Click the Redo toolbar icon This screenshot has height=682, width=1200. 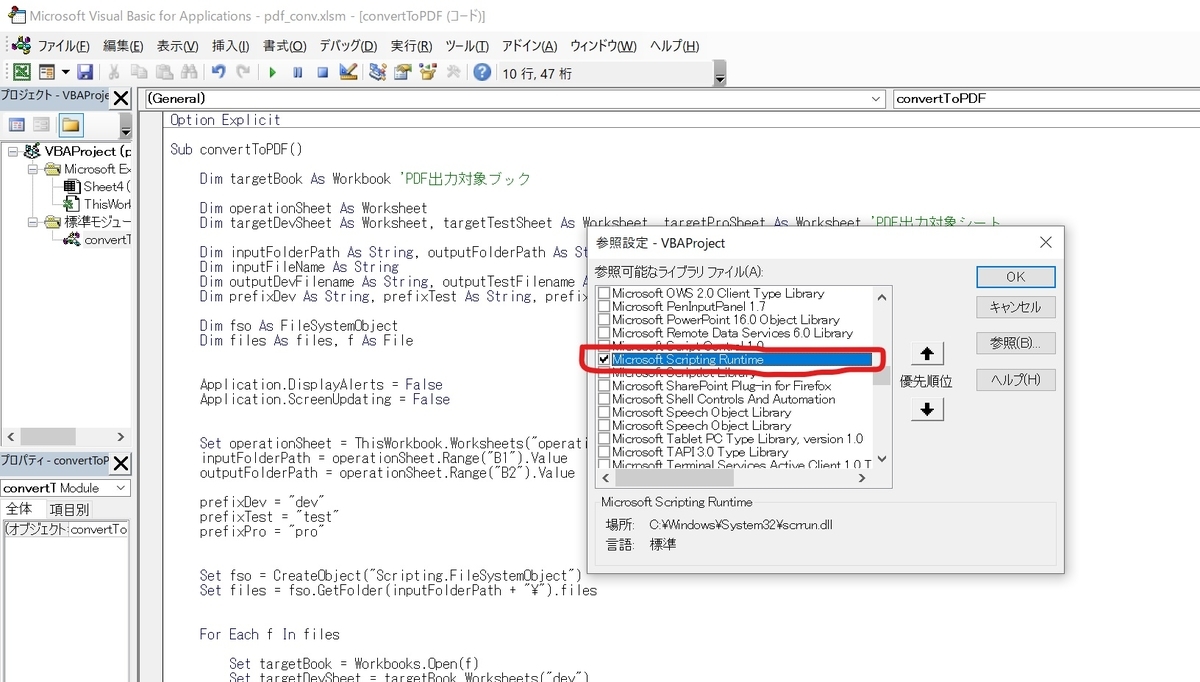point(243,72)
